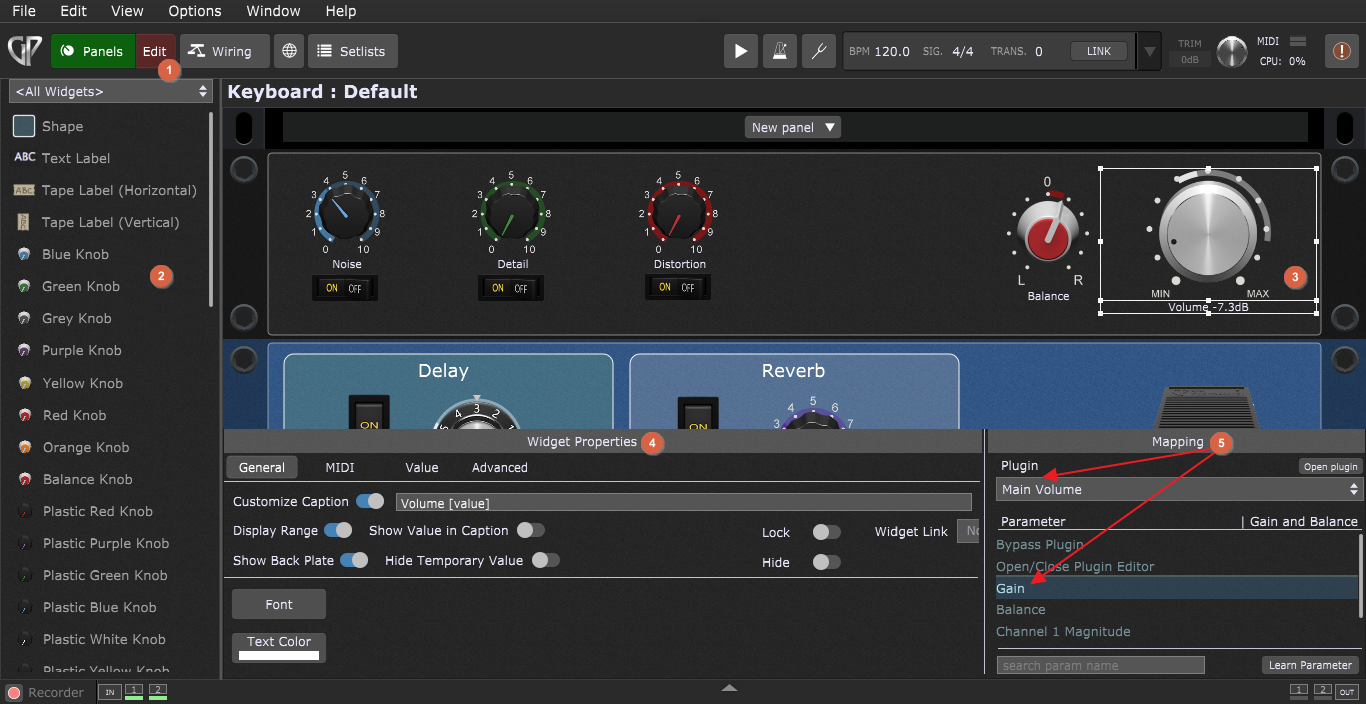Expand the All Widgets dropdown
This screenshot has width=1366, height=704.
(110, 91)
